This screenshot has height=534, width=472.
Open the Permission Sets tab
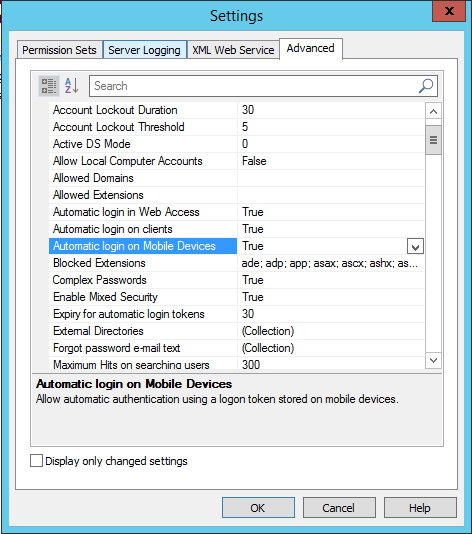60,50
